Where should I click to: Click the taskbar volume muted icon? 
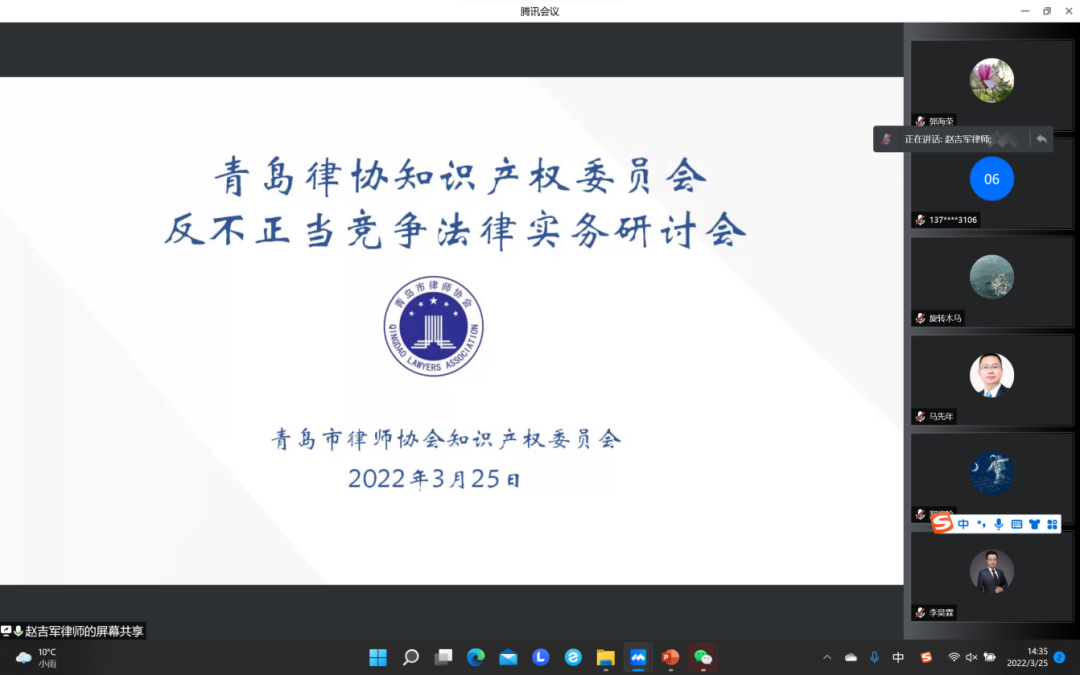click(x=970, y=657)
